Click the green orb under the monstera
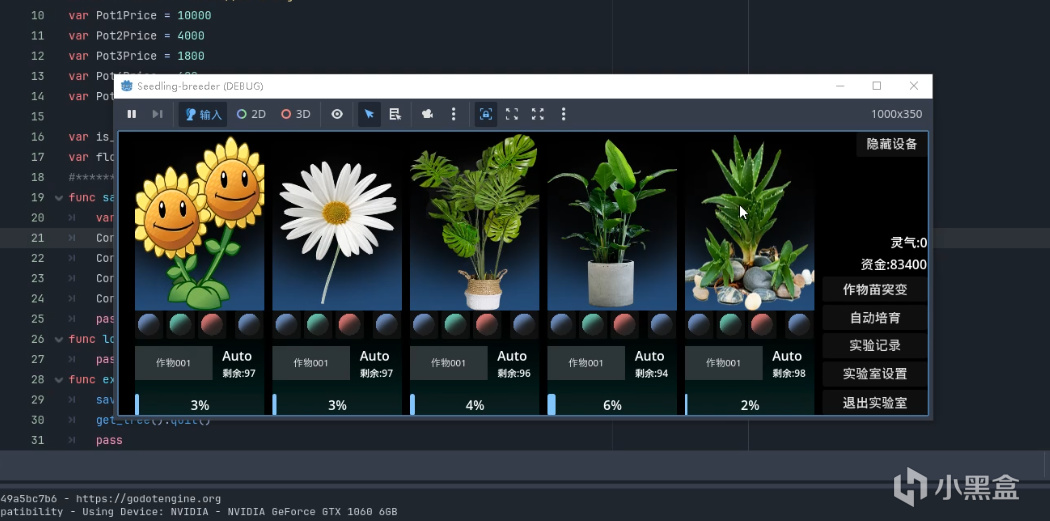Image resolution: width=1050 pixels, height=521 pixels. click(x=455, y=325)
